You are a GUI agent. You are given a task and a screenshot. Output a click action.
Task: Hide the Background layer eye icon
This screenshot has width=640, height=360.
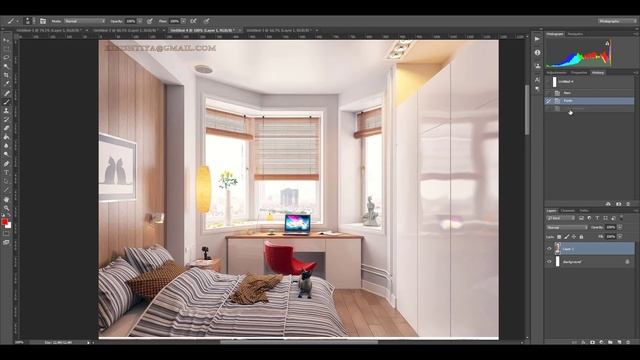coord(549,262)
